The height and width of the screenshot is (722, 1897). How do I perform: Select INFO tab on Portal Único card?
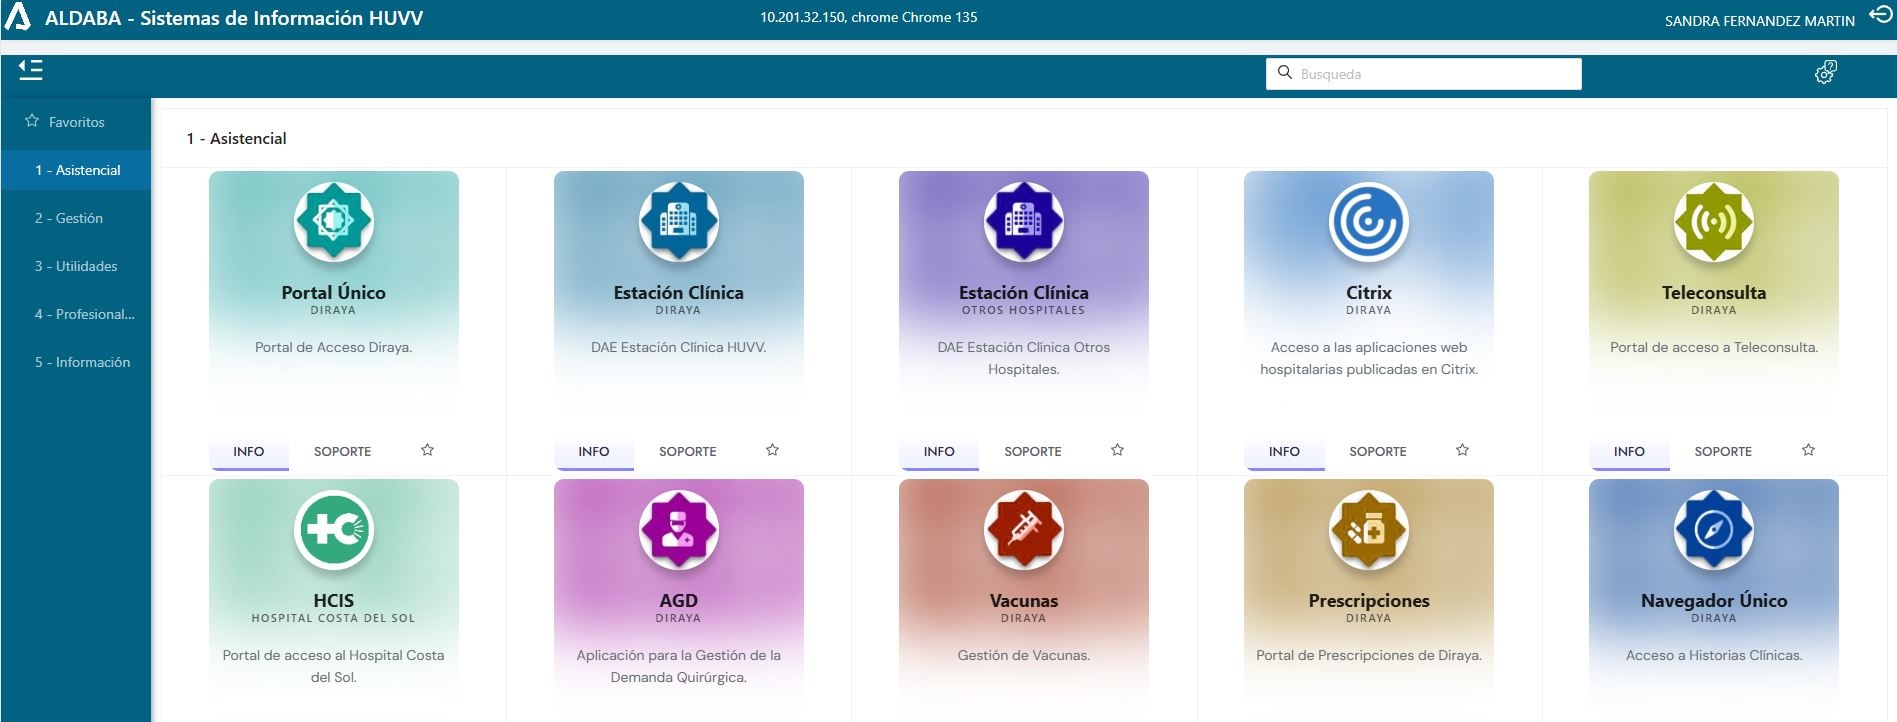[249, 452]
